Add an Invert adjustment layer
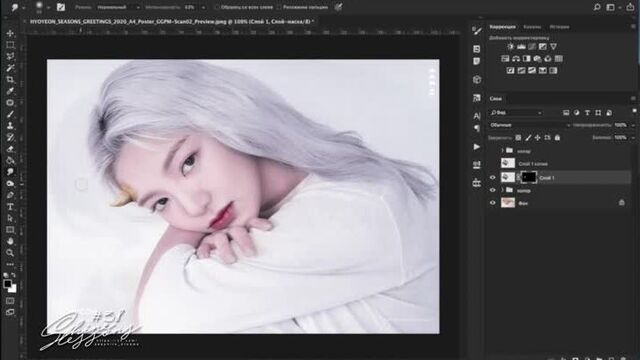The width and height of the screenshot is (640, 360). (x=511, y=71)
